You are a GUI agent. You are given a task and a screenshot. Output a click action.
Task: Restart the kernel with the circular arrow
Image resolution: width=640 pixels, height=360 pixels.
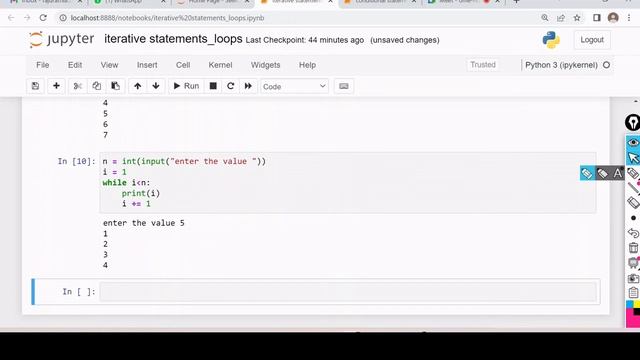[231, 86]
